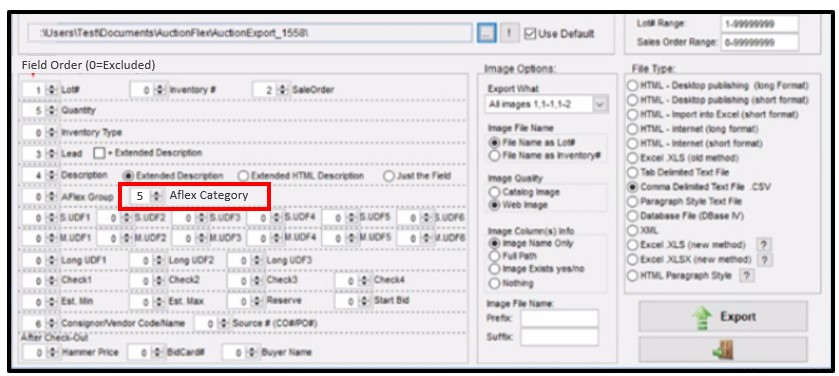Click the Export button with green arrow
The width and height of the screenshot is (839, 376).
pos(723,317)
